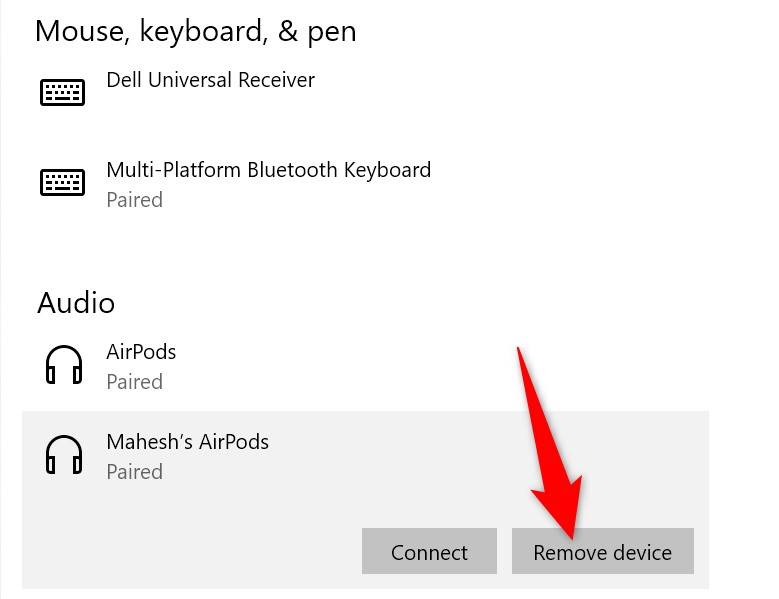Click the Mahesh's AirPods device name

tap(187, 442)
